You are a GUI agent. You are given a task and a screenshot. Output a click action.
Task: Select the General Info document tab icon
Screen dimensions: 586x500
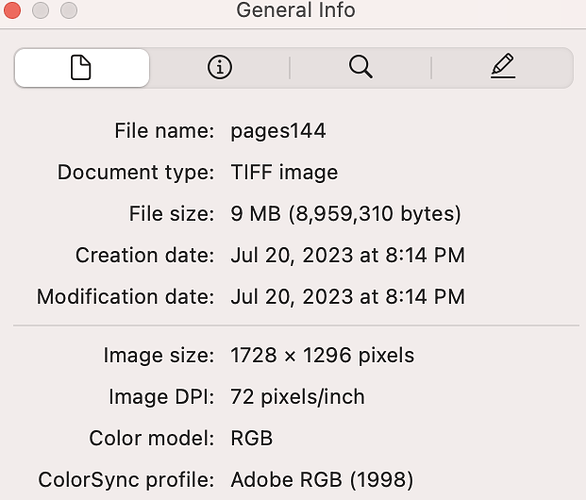pyautogui.click(x=81, y=68)
